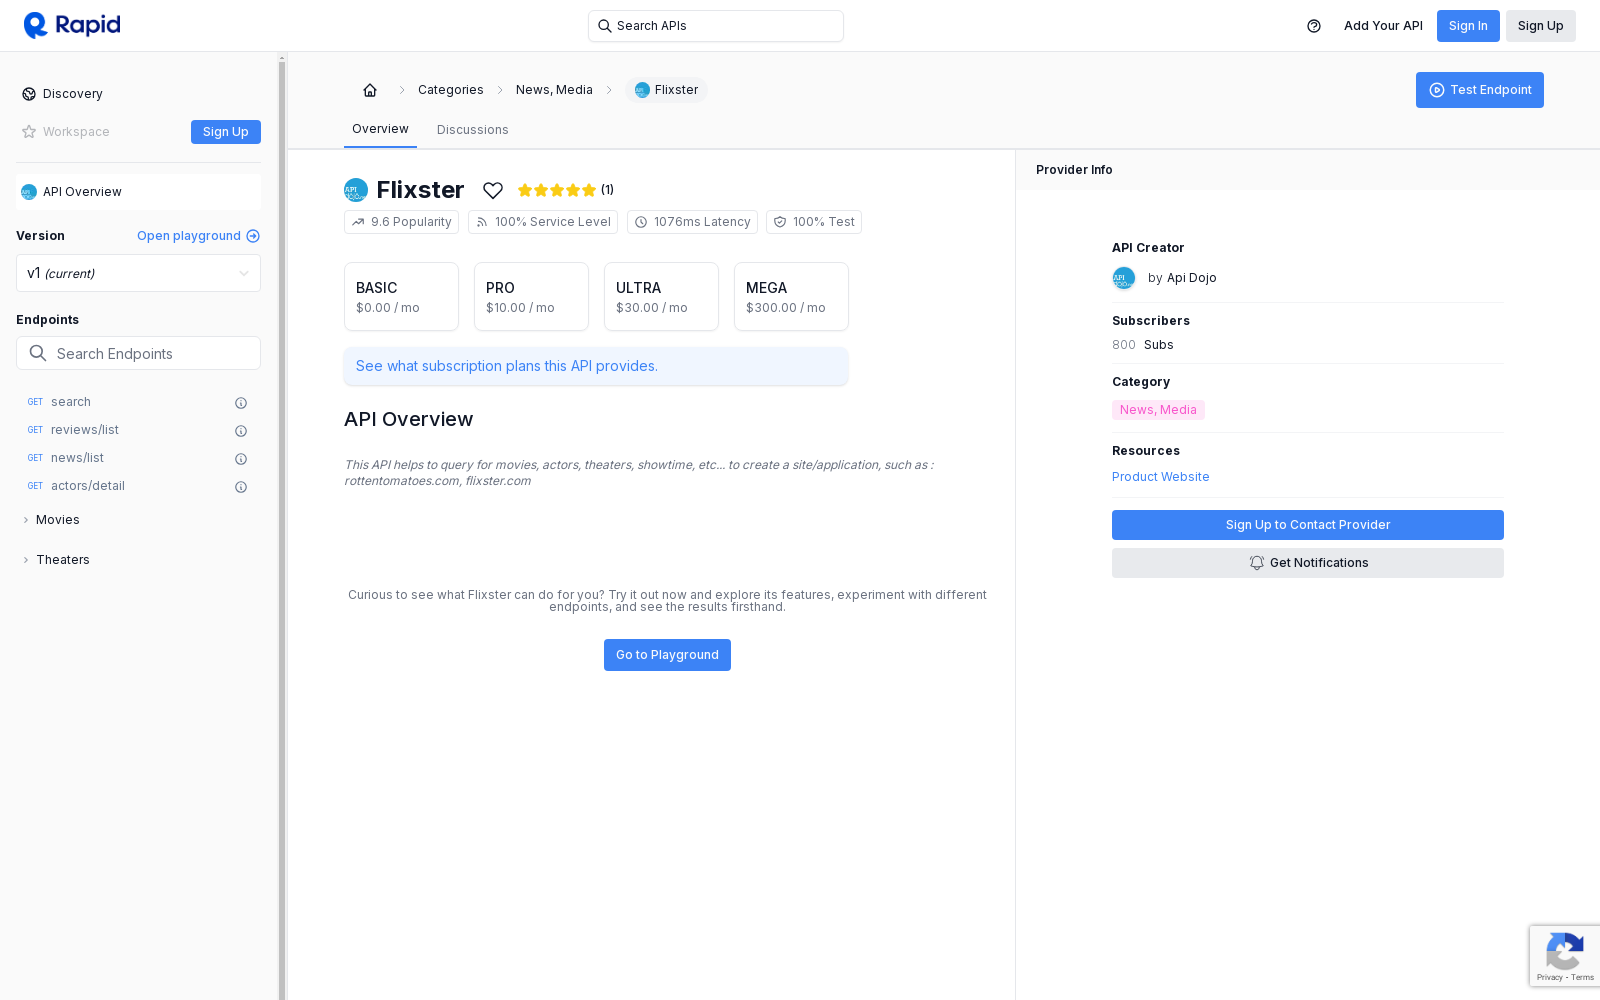This screenshot has height=1000, width=1600.
Task: Click the Privacy link in reCAPTCHA badge
Action: 1549,977
